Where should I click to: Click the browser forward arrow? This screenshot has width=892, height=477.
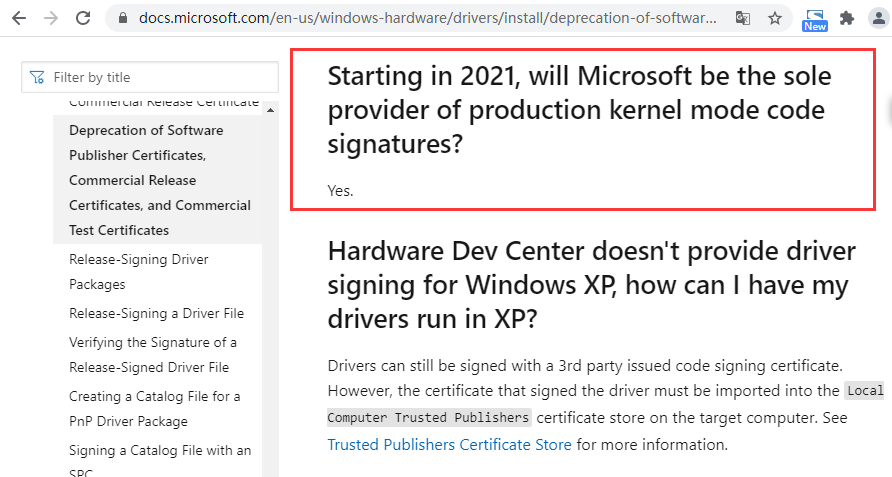51,18
